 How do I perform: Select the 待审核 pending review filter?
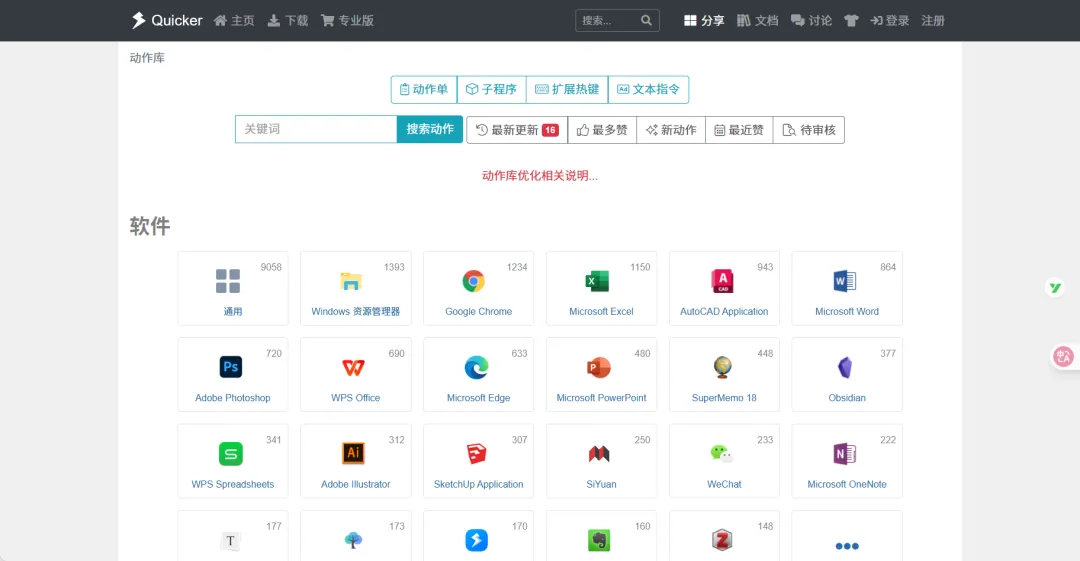809,130
